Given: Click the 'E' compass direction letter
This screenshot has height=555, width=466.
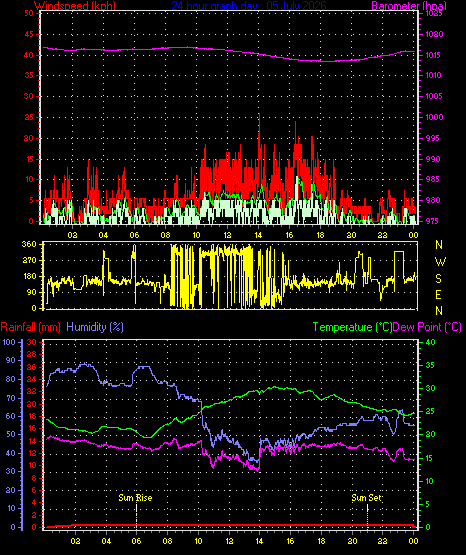Looking at the screenshot, I should point(438,295).
